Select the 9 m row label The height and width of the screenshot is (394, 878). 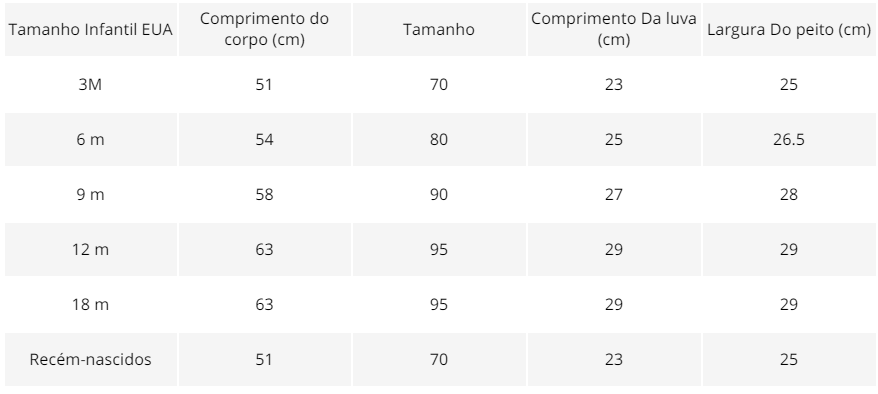[91, 194]
